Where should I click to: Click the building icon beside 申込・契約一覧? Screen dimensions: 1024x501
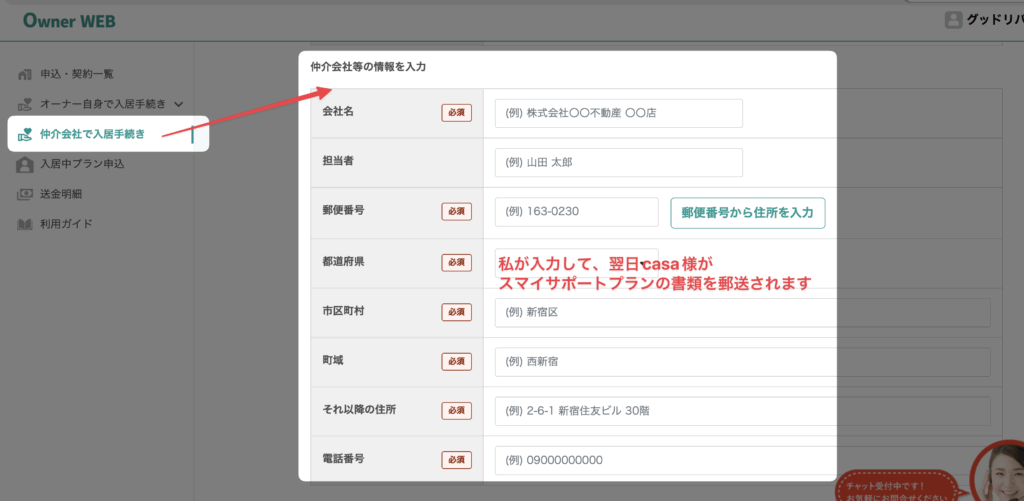coord(25,74)
